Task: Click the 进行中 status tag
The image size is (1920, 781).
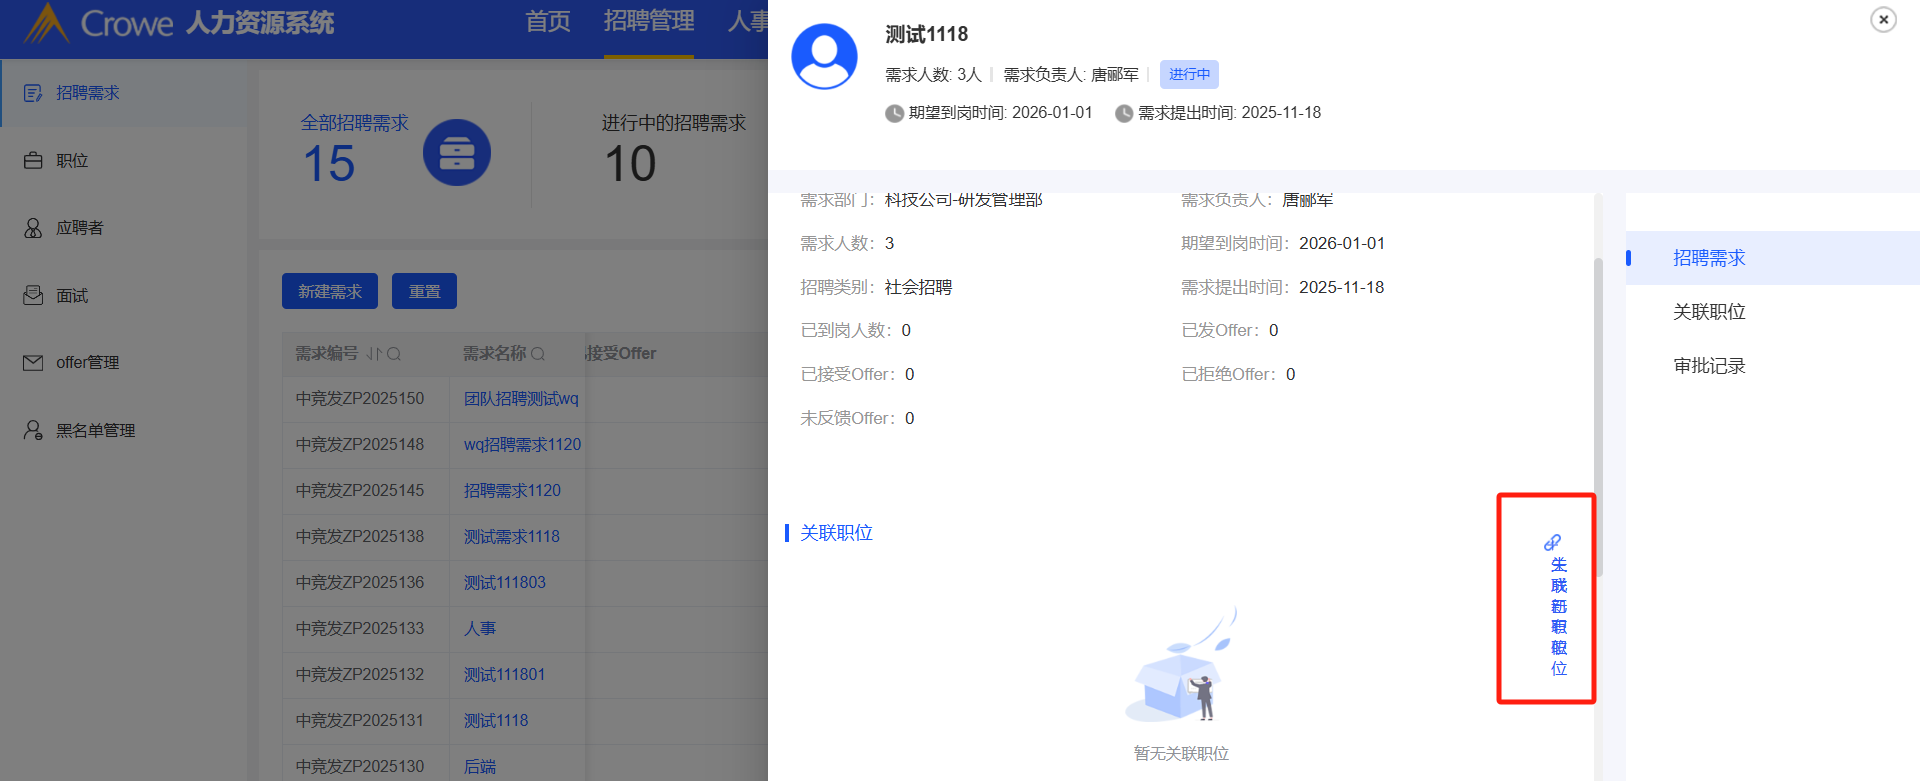Action: (1189, 75)
